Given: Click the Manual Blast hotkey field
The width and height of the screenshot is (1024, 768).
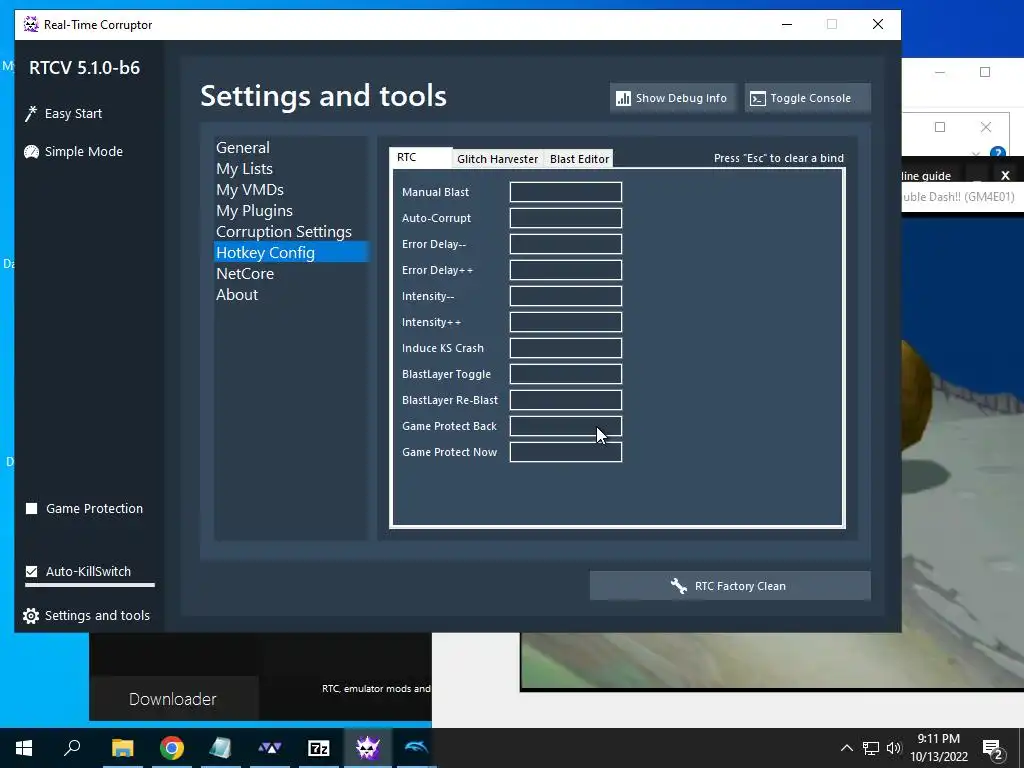Looking at the screenshot, I should [566, 192].
